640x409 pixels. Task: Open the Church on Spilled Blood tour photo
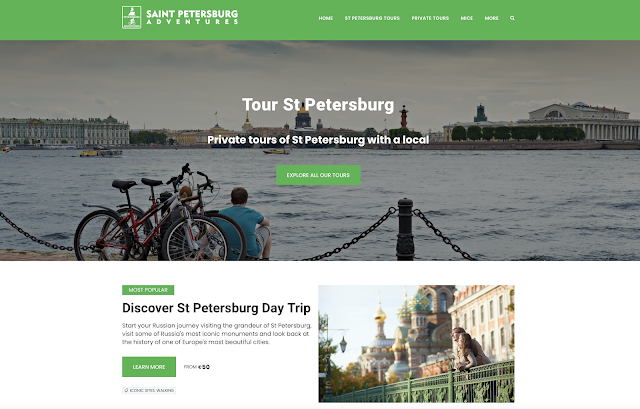point(416,344)
